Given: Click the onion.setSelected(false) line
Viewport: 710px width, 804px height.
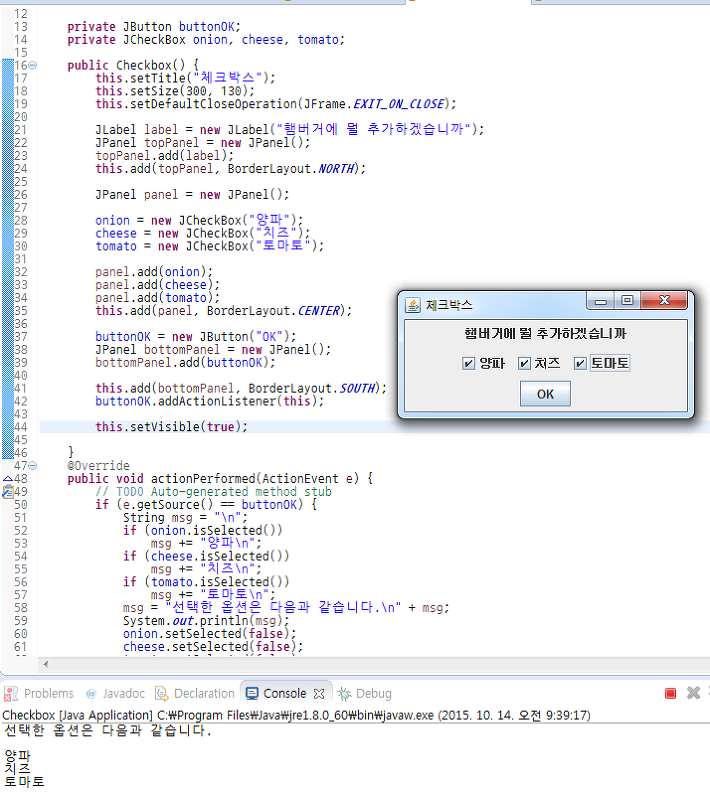Looking at the screenshot, I should click(x=209, y=634).
